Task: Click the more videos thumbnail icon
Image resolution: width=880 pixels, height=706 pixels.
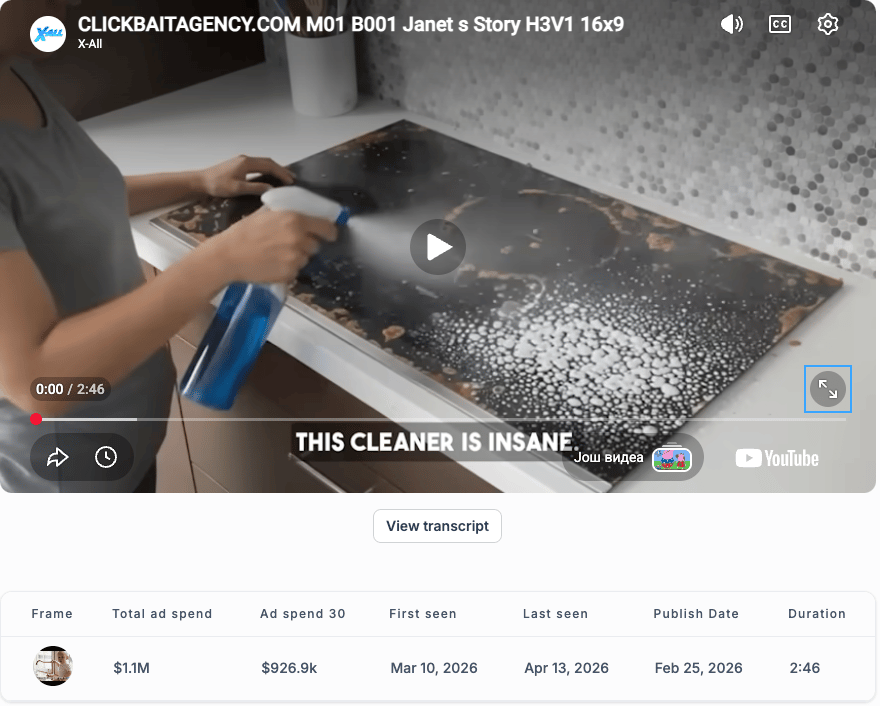Action: coord(672,457)
